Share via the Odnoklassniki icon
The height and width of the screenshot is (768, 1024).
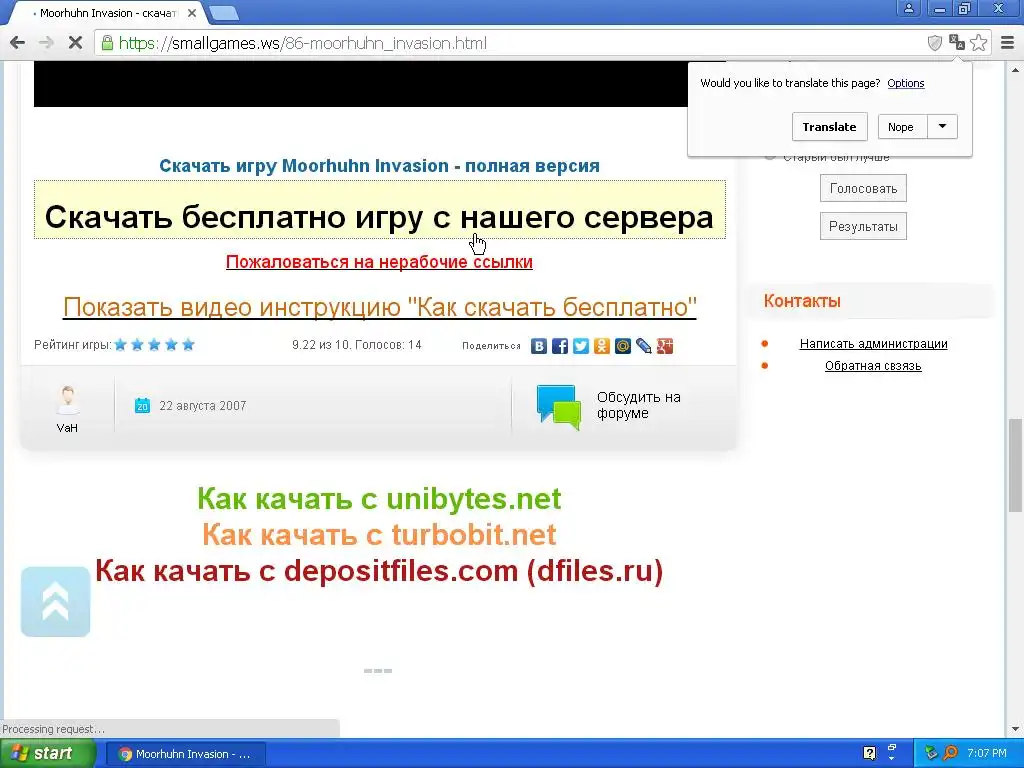601,345
